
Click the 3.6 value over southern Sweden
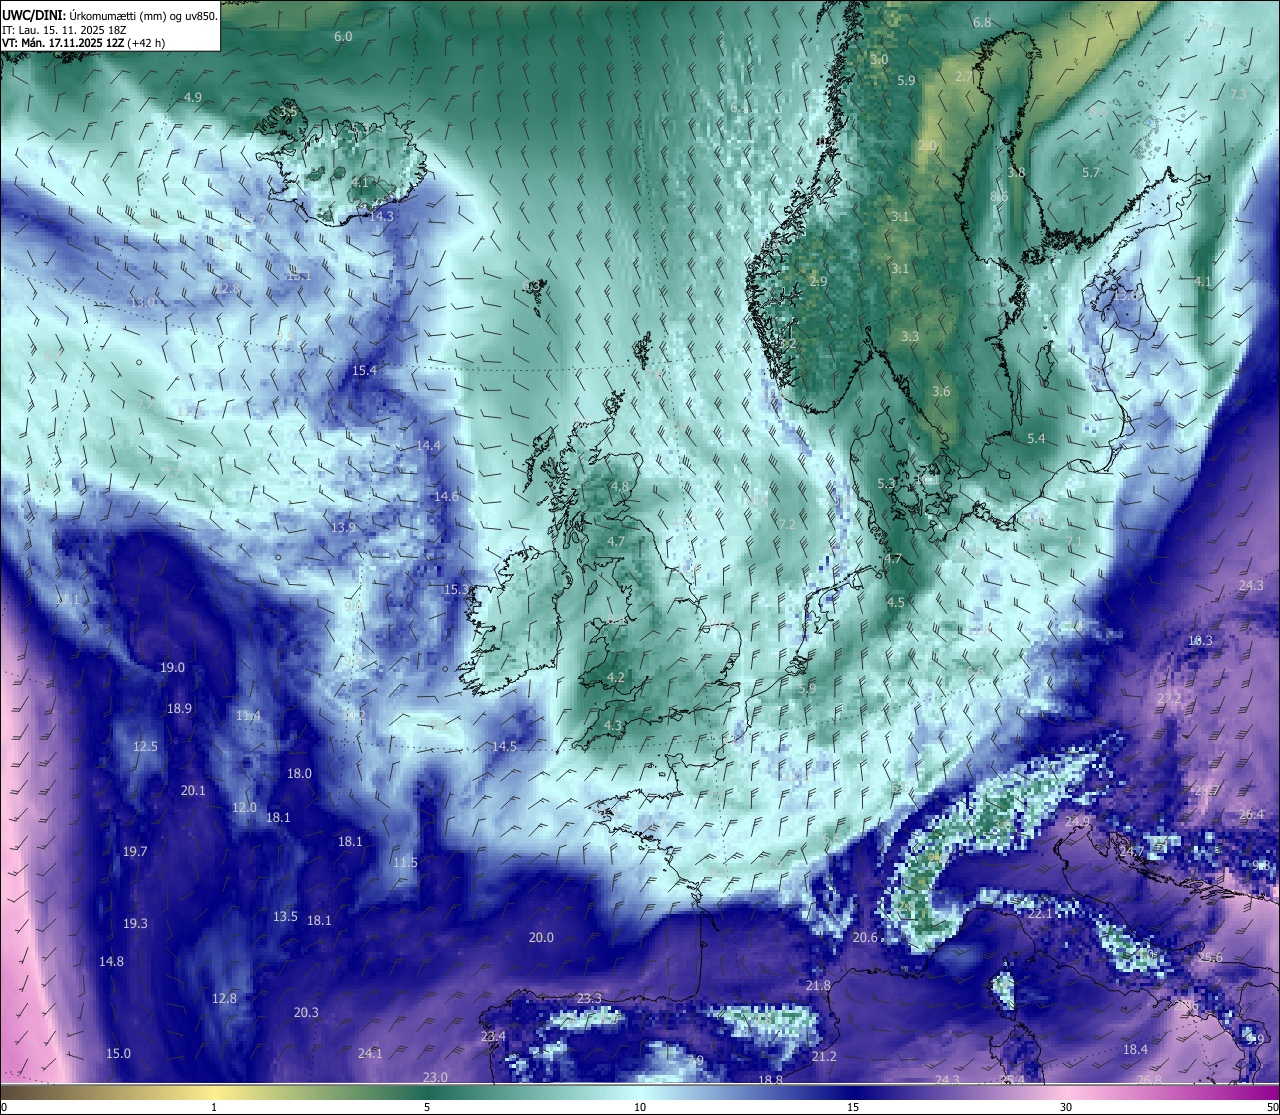[x=941, y=391]
